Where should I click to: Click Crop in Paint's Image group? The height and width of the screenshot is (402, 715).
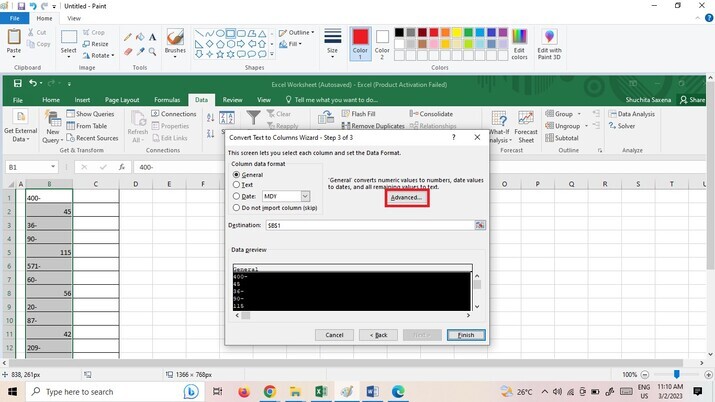[x=94, y=32]
